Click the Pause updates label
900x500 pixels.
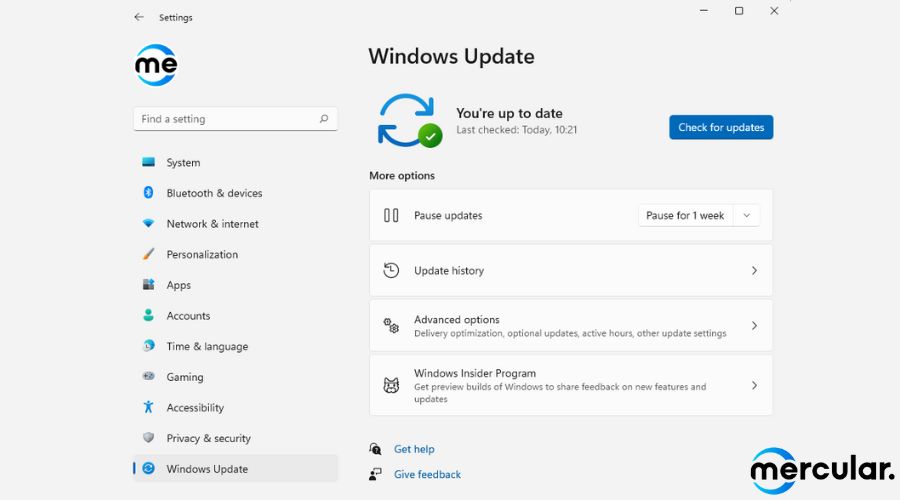(448, 215)
